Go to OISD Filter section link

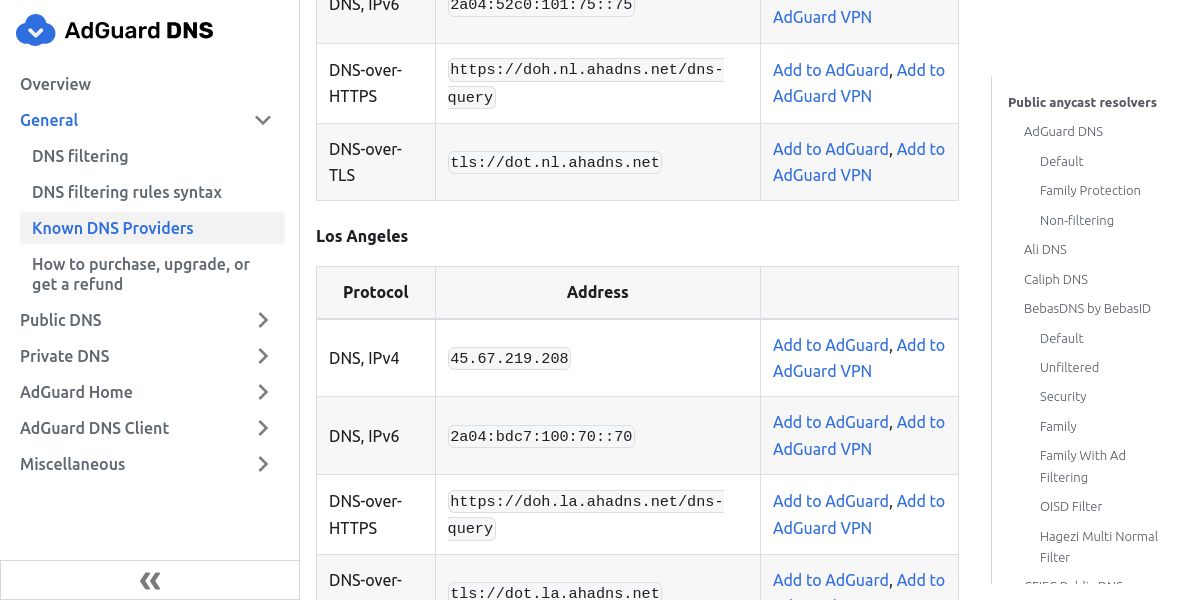1071,507
